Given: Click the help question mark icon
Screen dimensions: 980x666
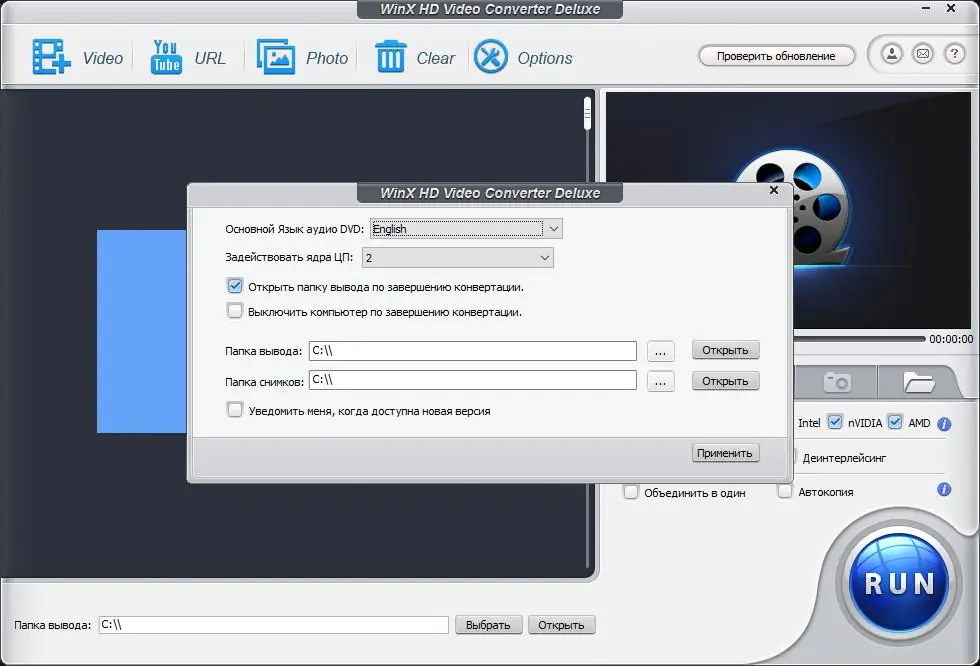Looking at the screenshot, I should pyautogui.click(x=953, y=54).
